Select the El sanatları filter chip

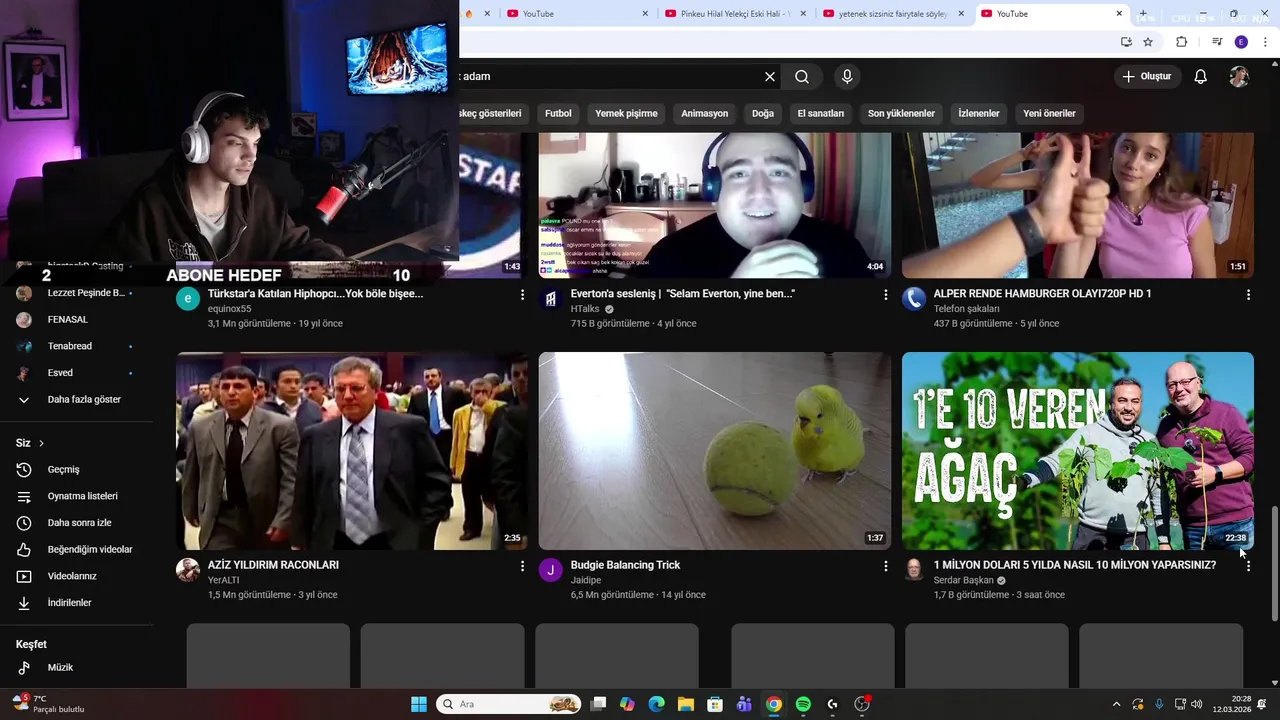(821, 113)
